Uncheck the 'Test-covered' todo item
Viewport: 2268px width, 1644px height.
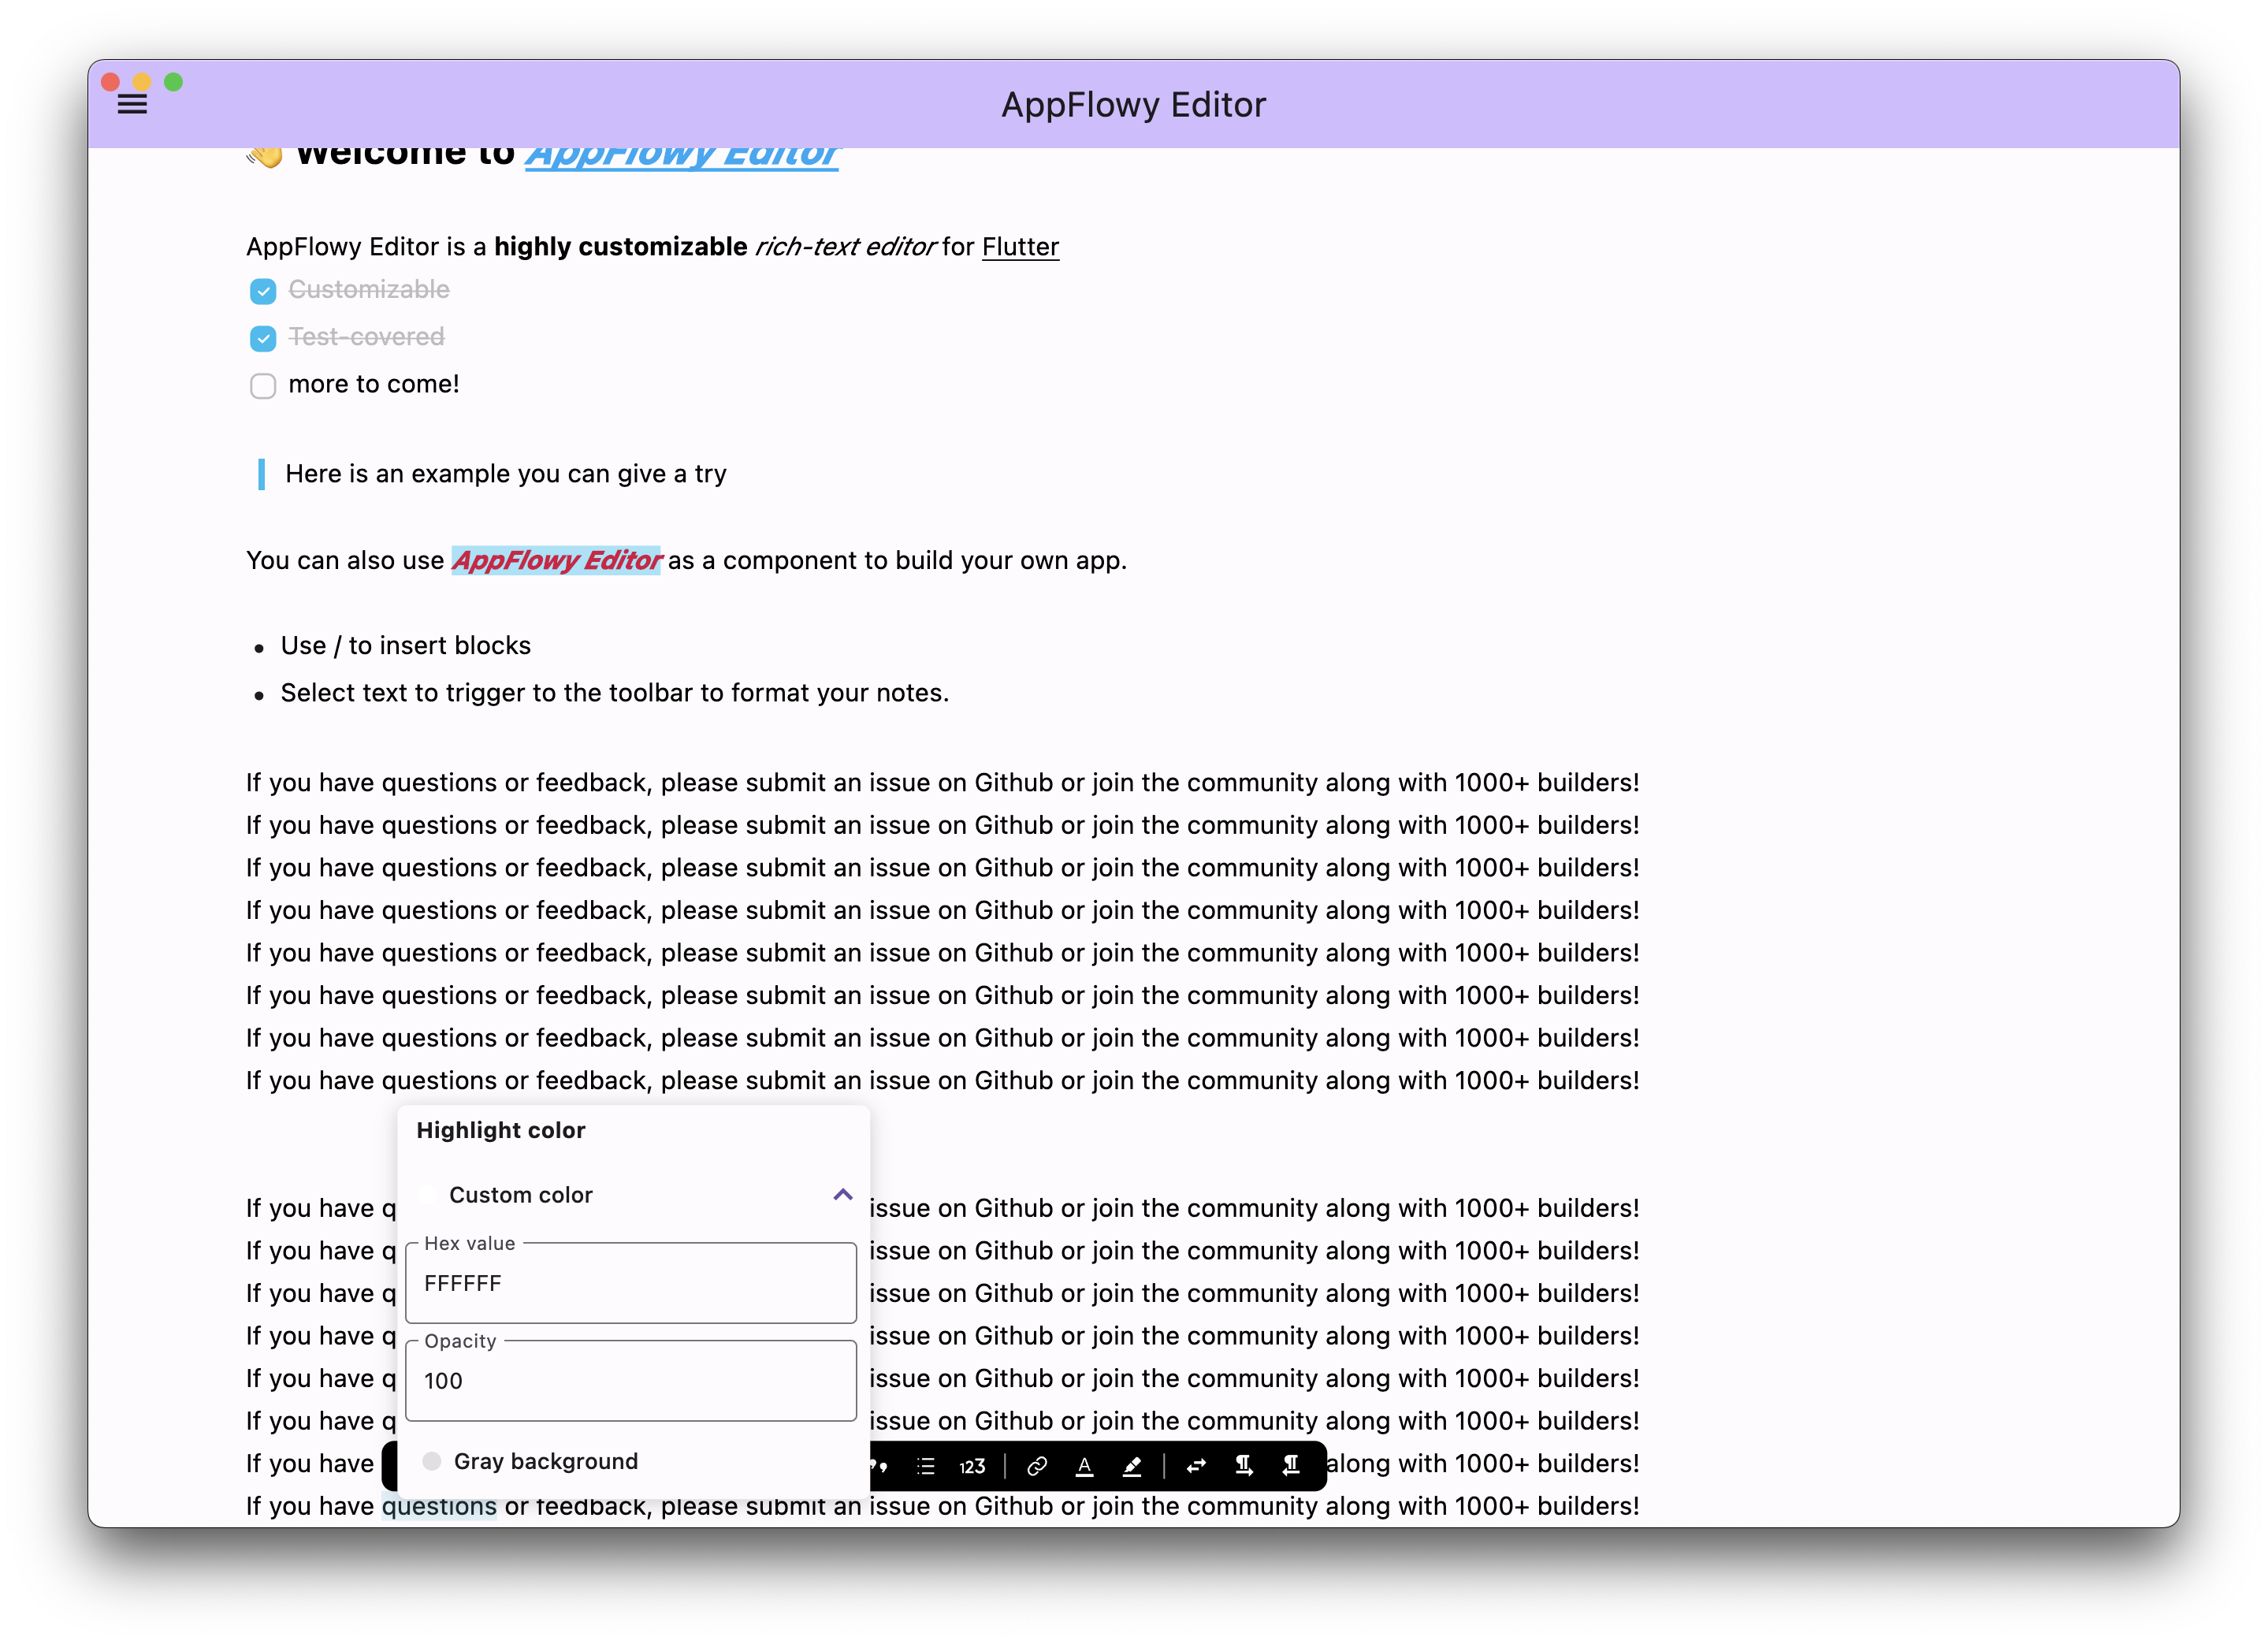(263, 338)
